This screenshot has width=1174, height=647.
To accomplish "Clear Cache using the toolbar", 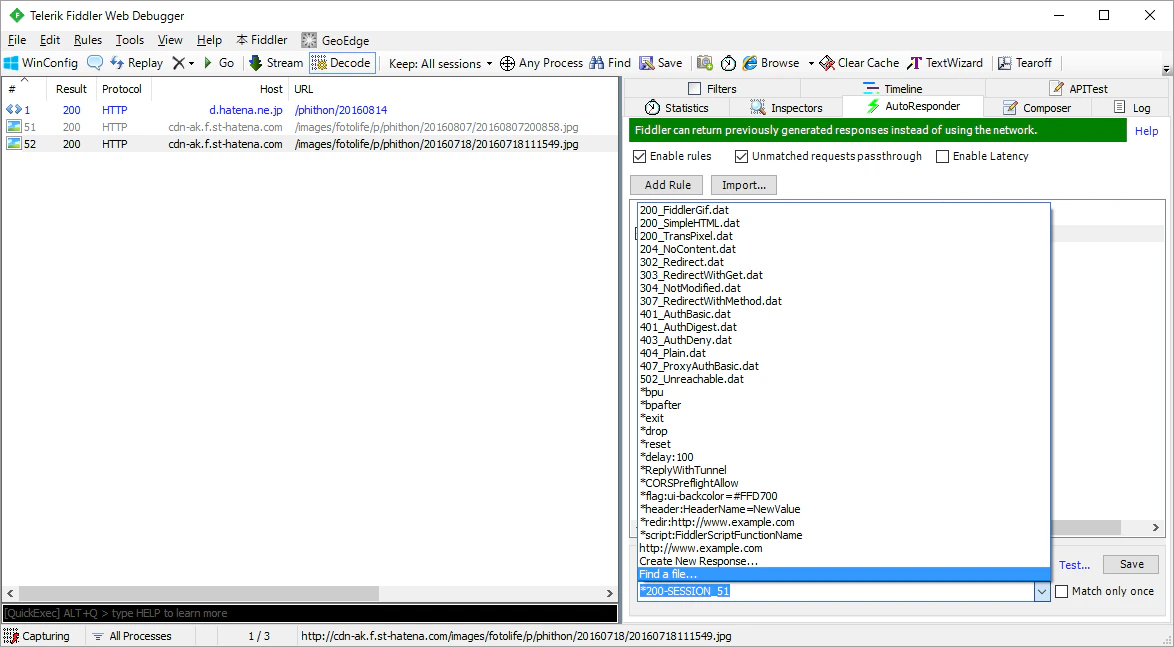I will click(x=860, y=63).
